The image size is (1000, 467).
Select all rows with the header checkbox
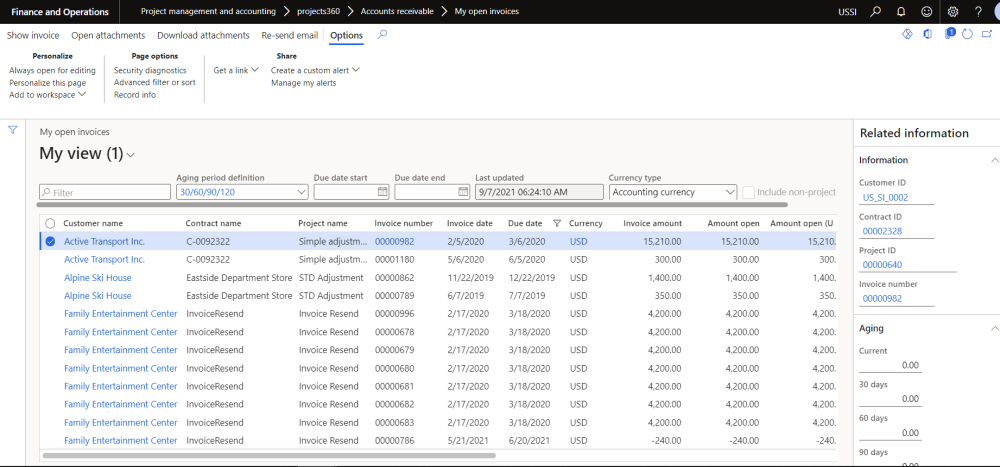[x=50, y=223]
